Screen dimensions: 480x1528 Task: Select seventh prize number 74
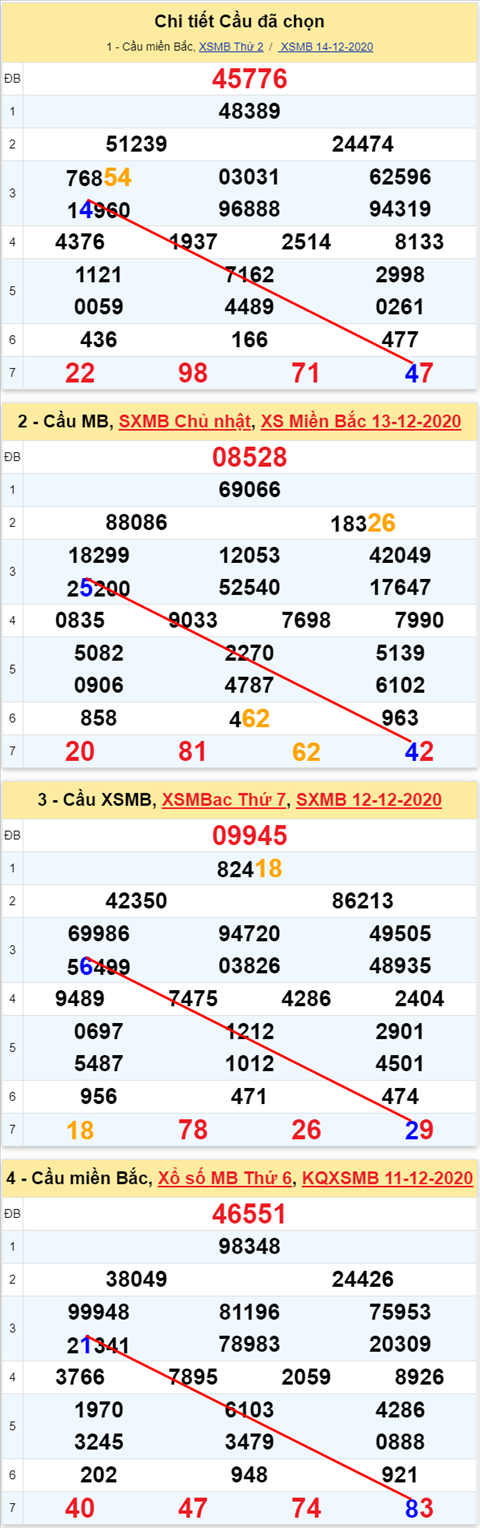(306, 1507)
